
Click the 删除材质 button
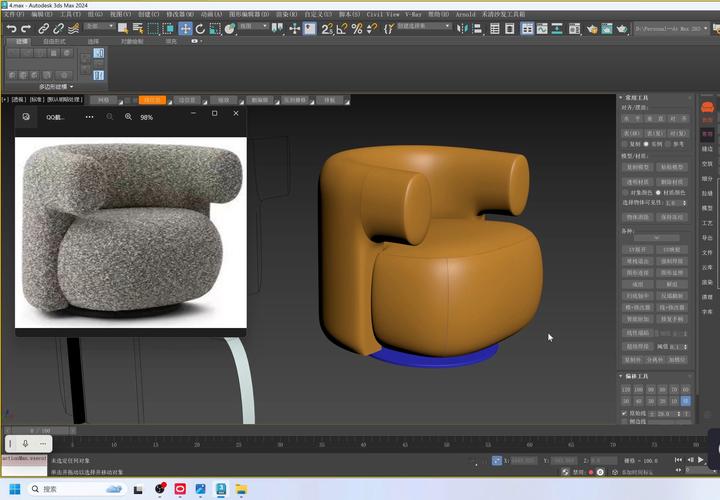click(672, 182)
